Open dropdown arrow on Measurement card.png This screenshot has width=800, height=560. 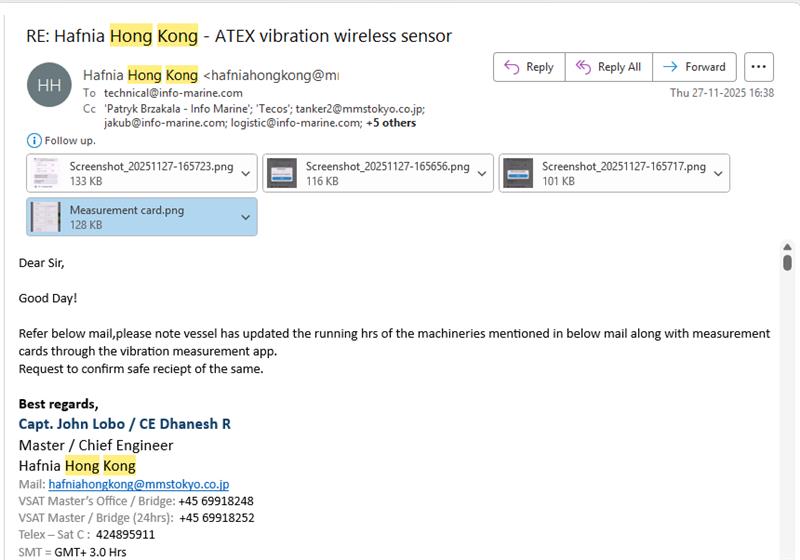pos(246,217)
